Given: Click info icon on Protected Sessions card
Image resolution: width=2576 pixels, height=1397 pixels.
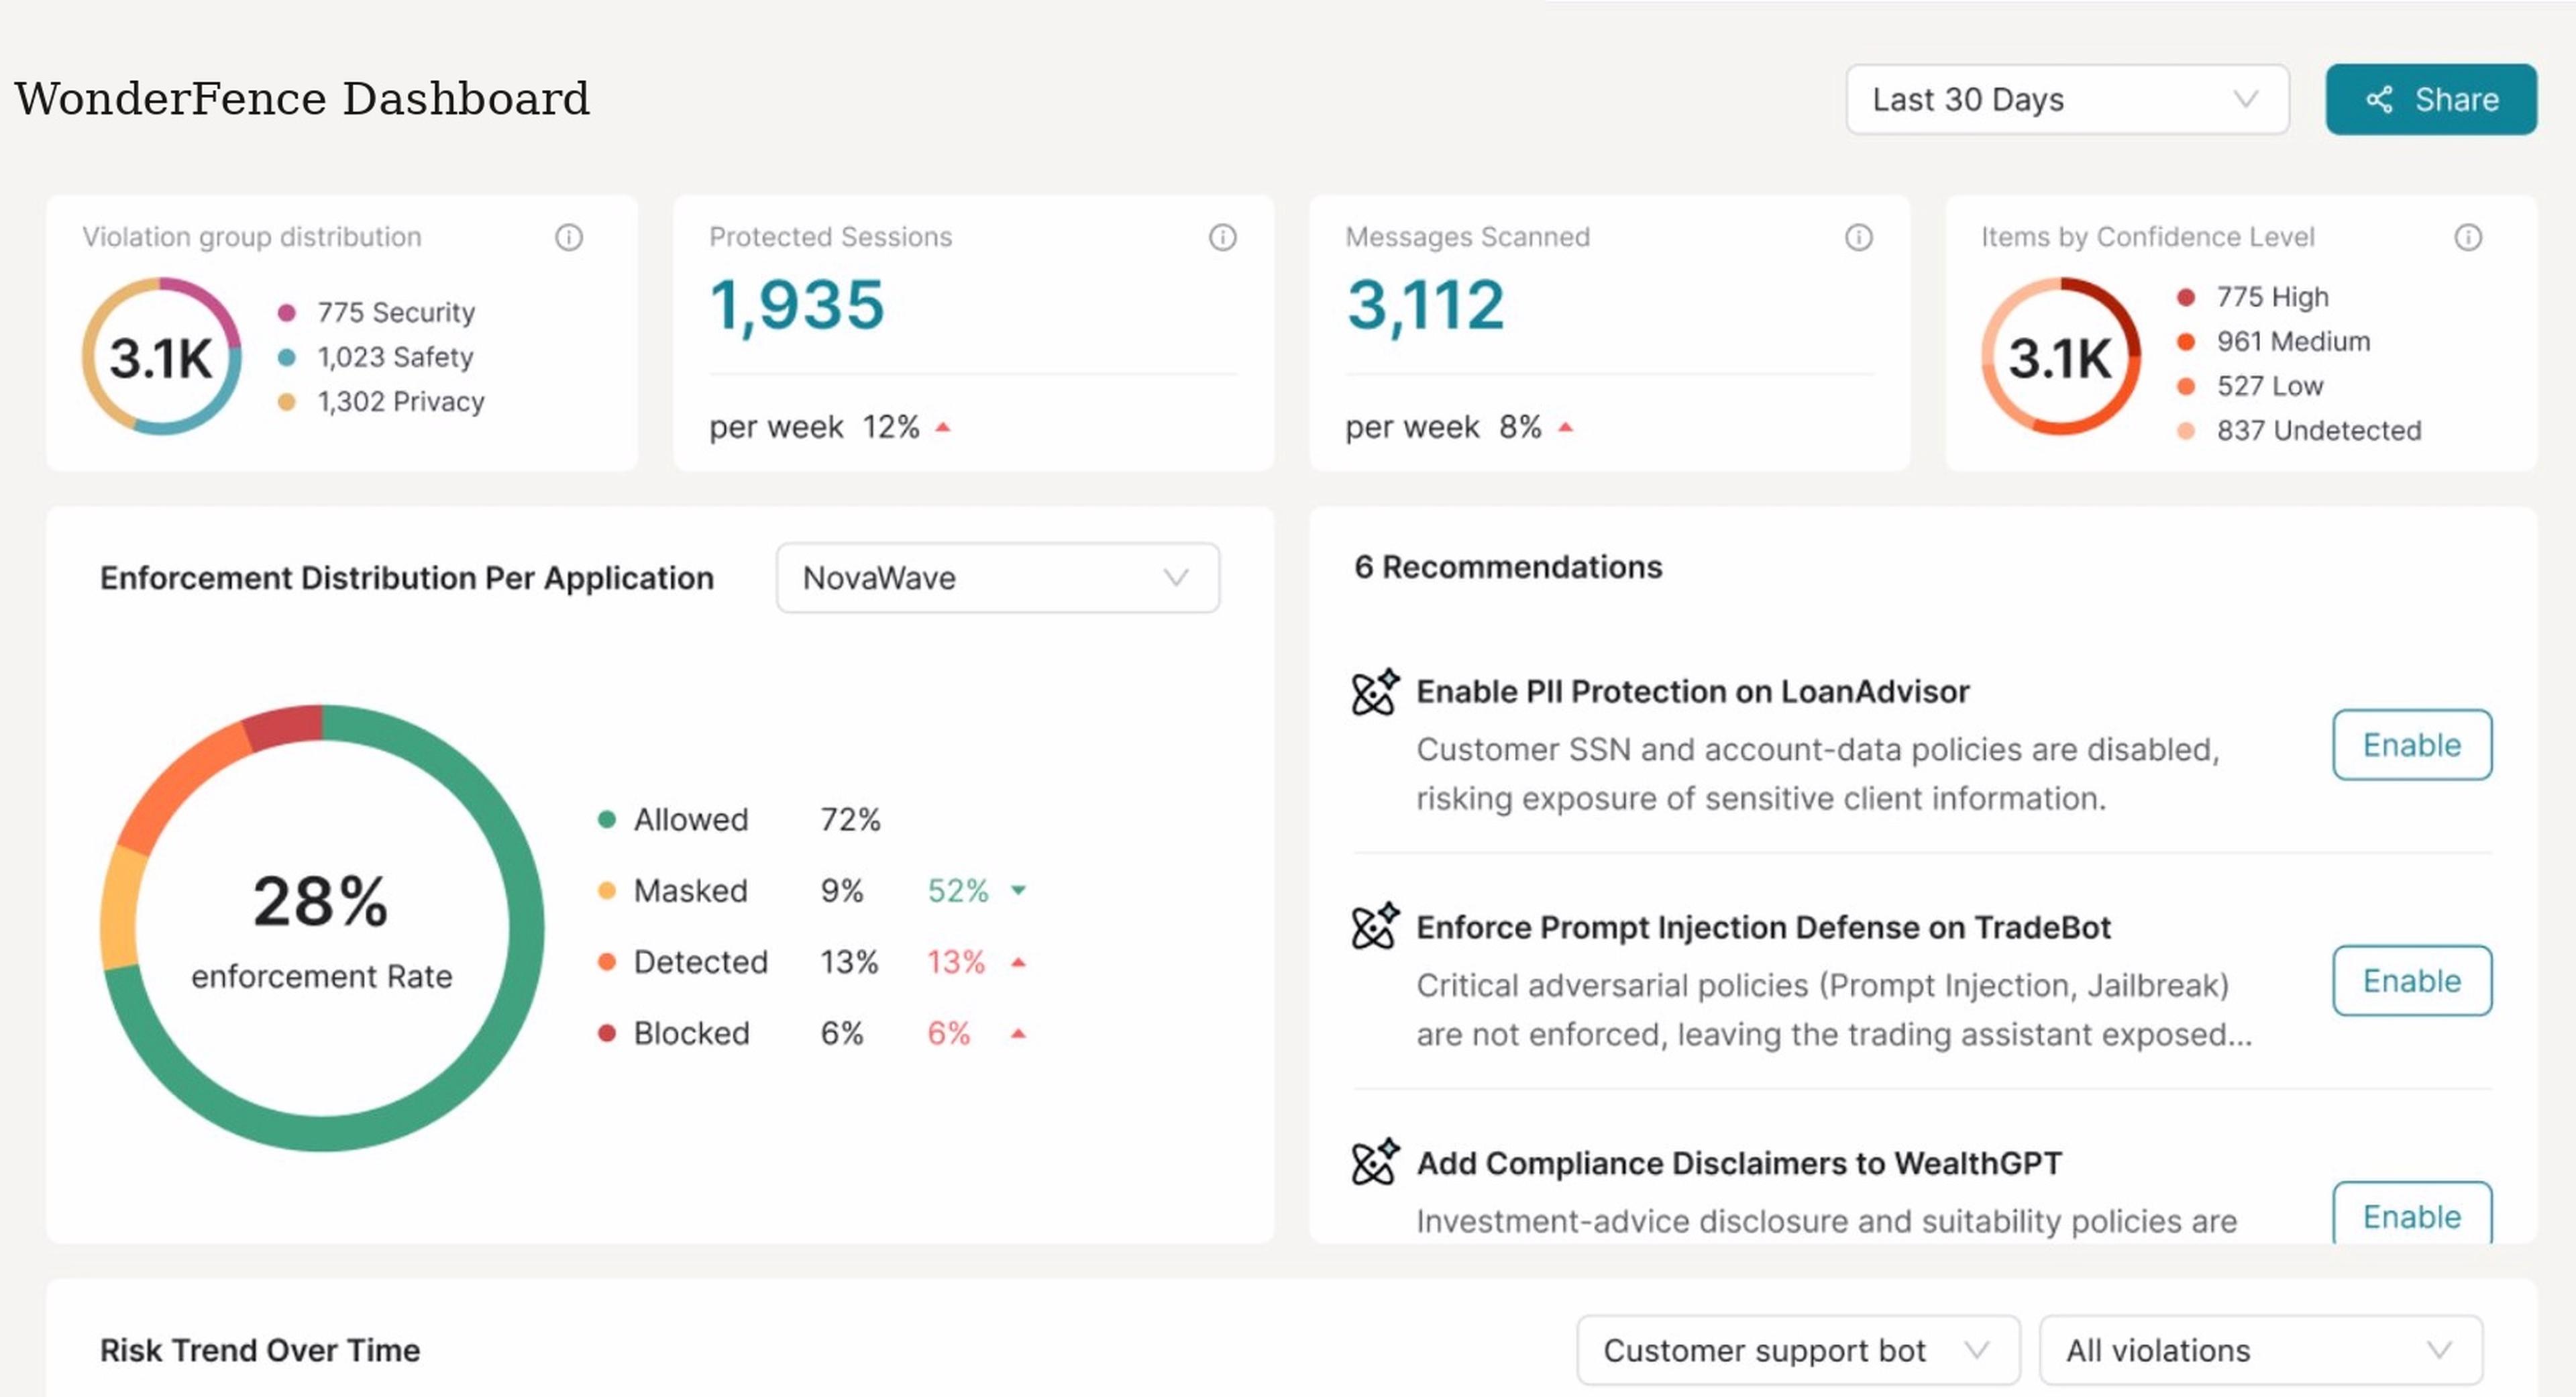Looking at the screenshot, I should pos(1222,237).
